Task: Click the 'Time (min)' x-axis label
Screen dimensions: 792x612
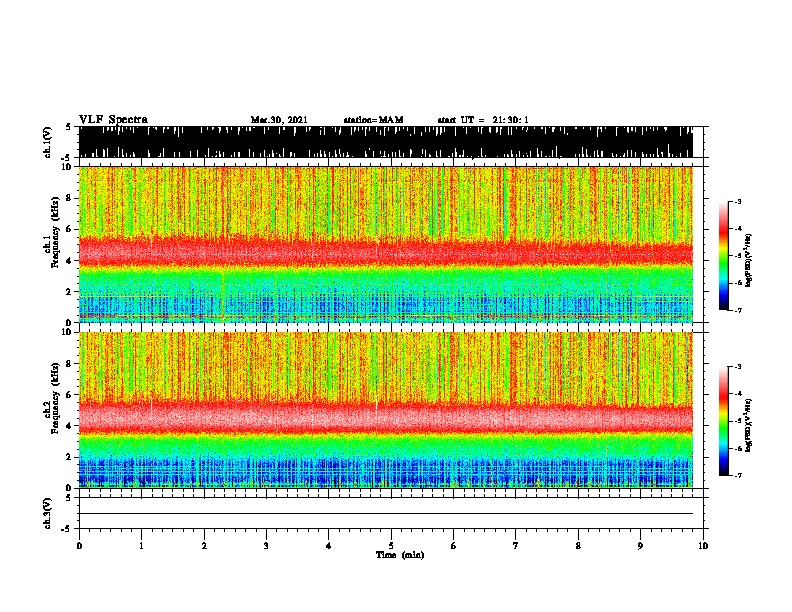Action: pos(400,555)
